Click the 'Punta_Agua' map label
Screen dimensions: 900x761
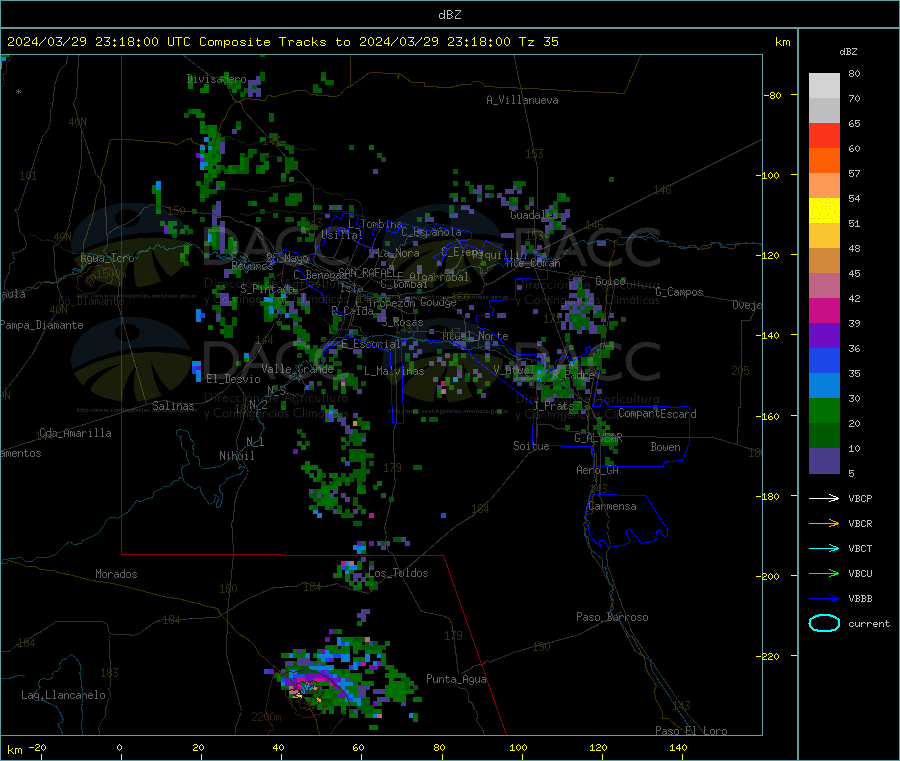click(456, 679)
